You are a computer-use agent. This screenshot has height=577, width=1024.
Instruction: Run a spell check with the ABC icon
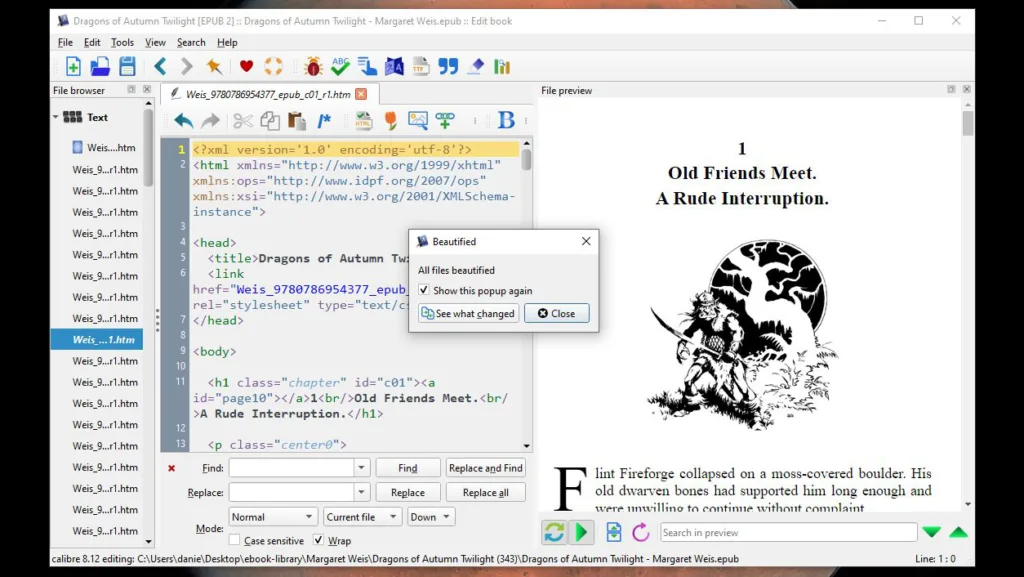click(340, 66)
